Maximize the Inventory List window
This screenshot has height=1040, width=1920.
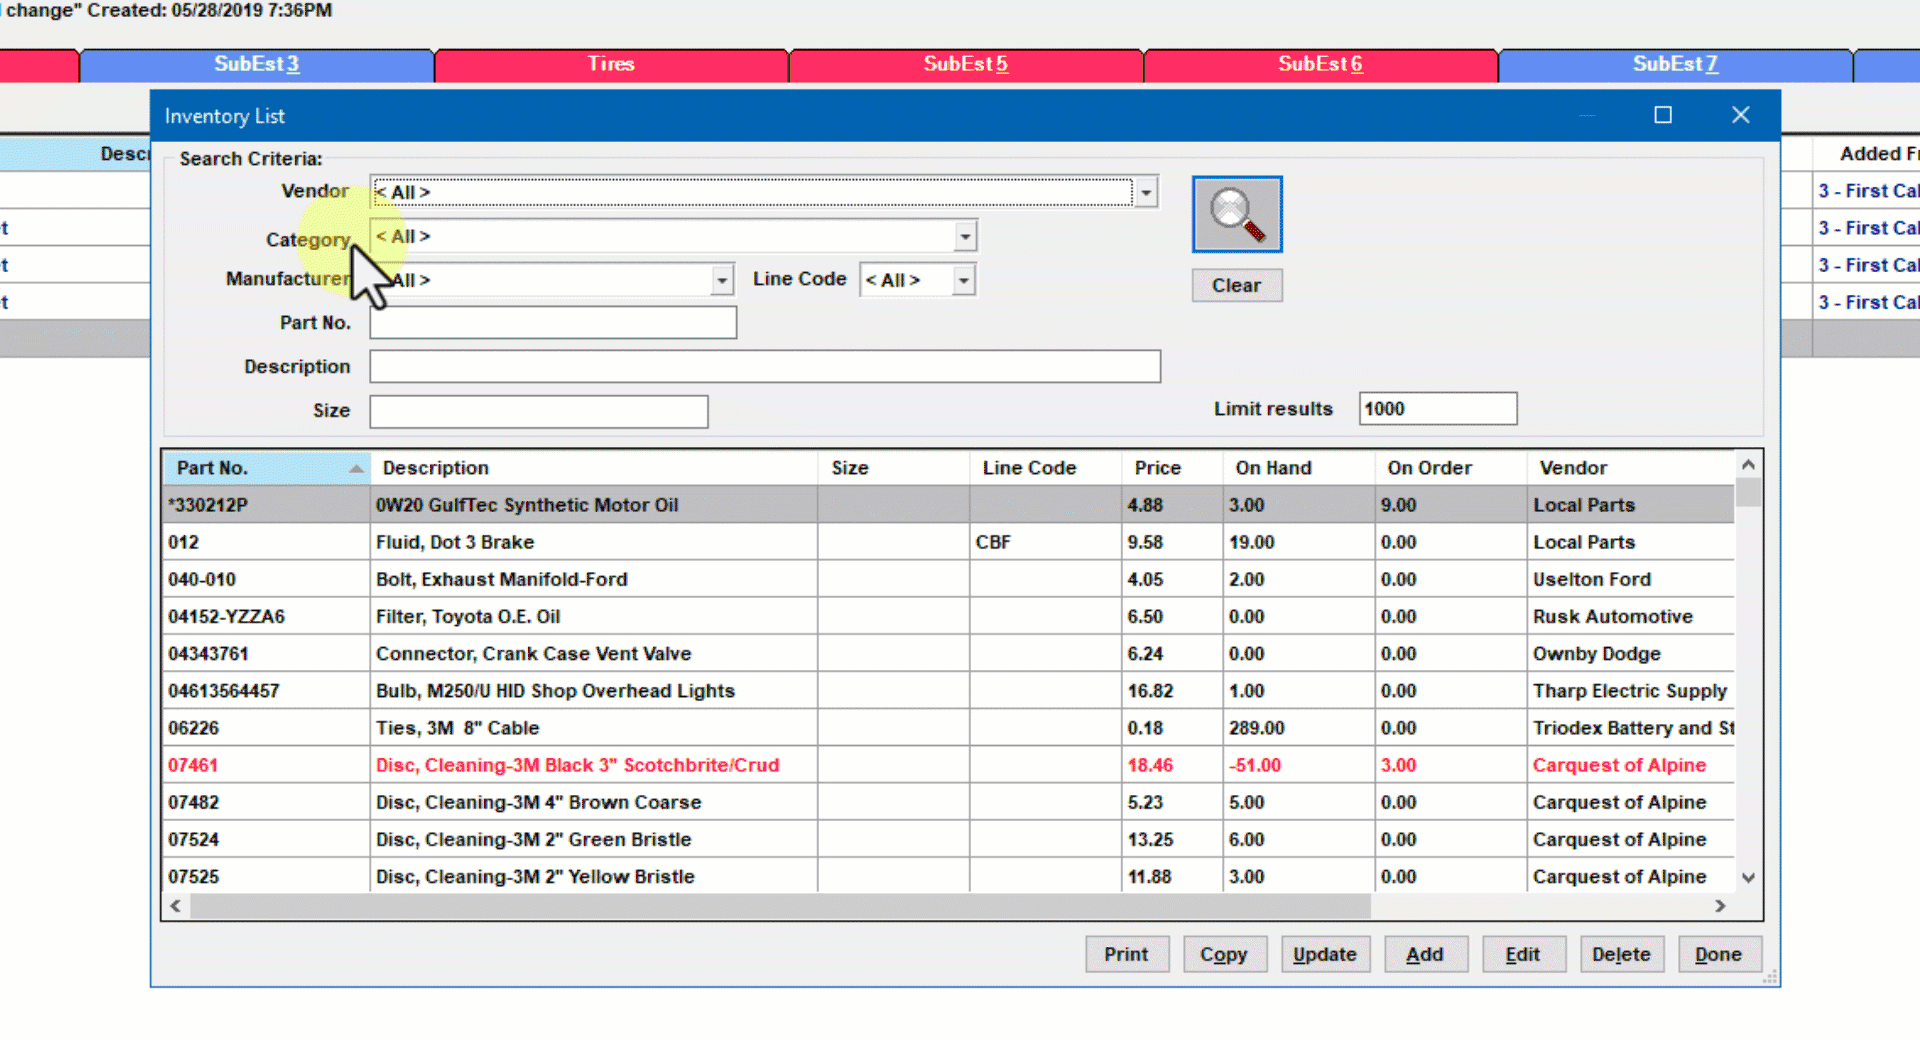coord(1662,115)
